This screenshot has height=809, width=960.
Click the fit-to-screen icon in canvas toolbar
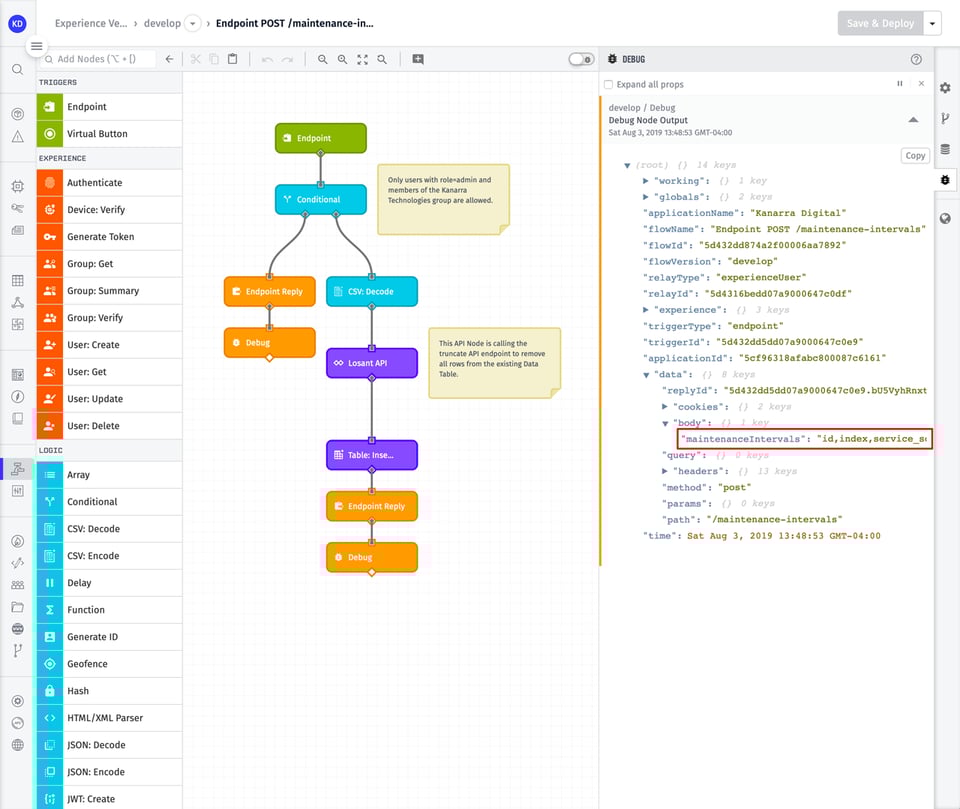click(x=362, y=59)
